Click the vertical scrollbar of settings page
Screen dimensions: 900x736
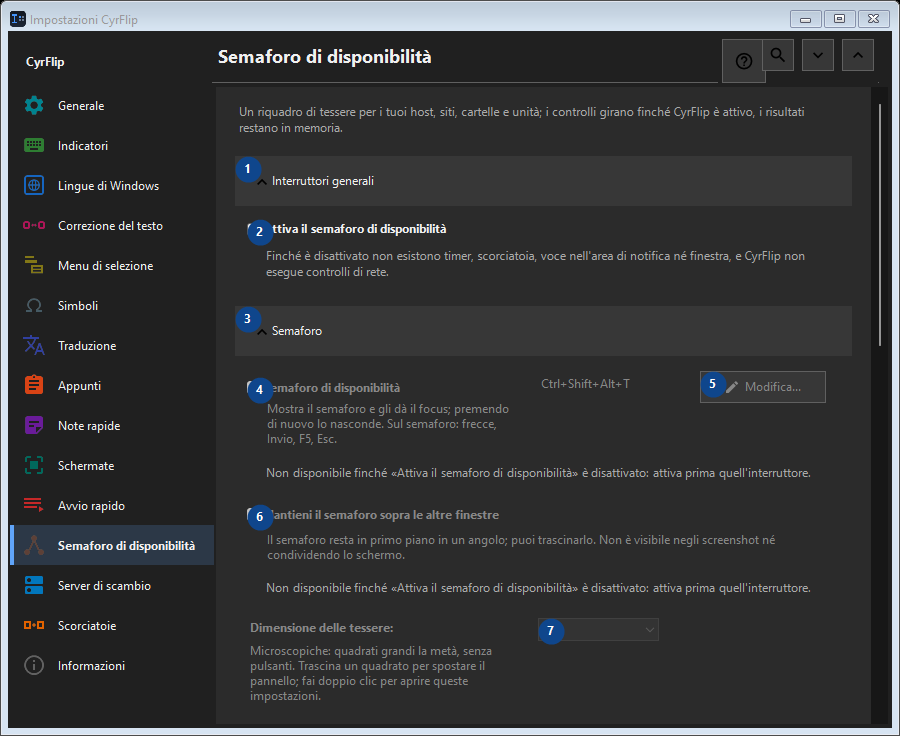pos(880,224)
